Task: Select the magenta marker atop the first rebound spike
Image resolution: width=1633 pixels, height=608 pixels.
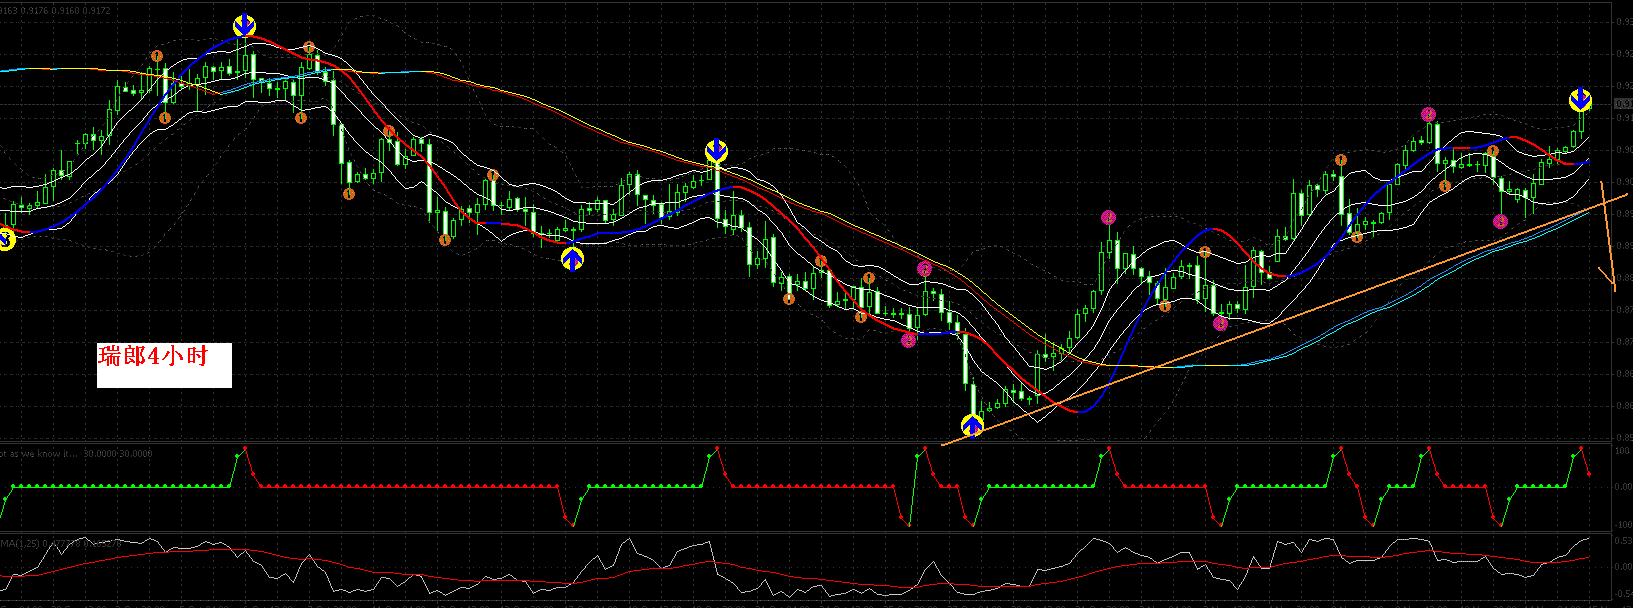Action: point(1108,217)
